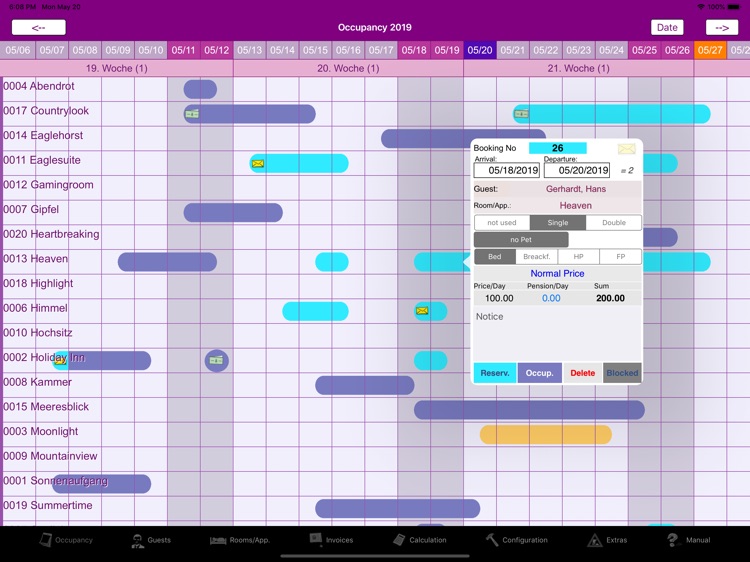Select 'not used' occupancy option
Image resolution: width=750 pixels, height=562 pixels.
point(502,222)
